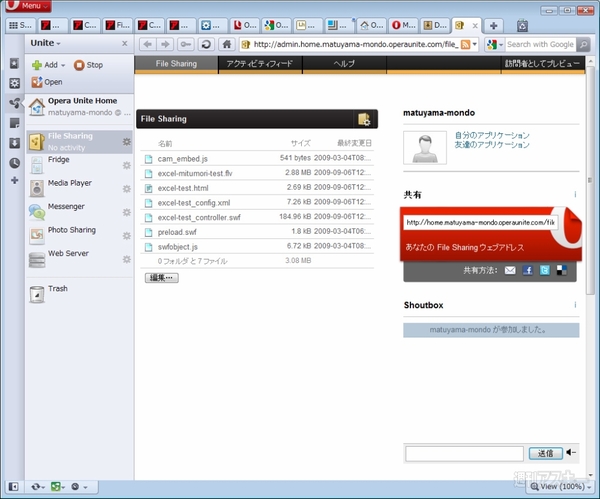Open the Opera Menu button
The height and width of the screenshot is (499, 600).
28,6
